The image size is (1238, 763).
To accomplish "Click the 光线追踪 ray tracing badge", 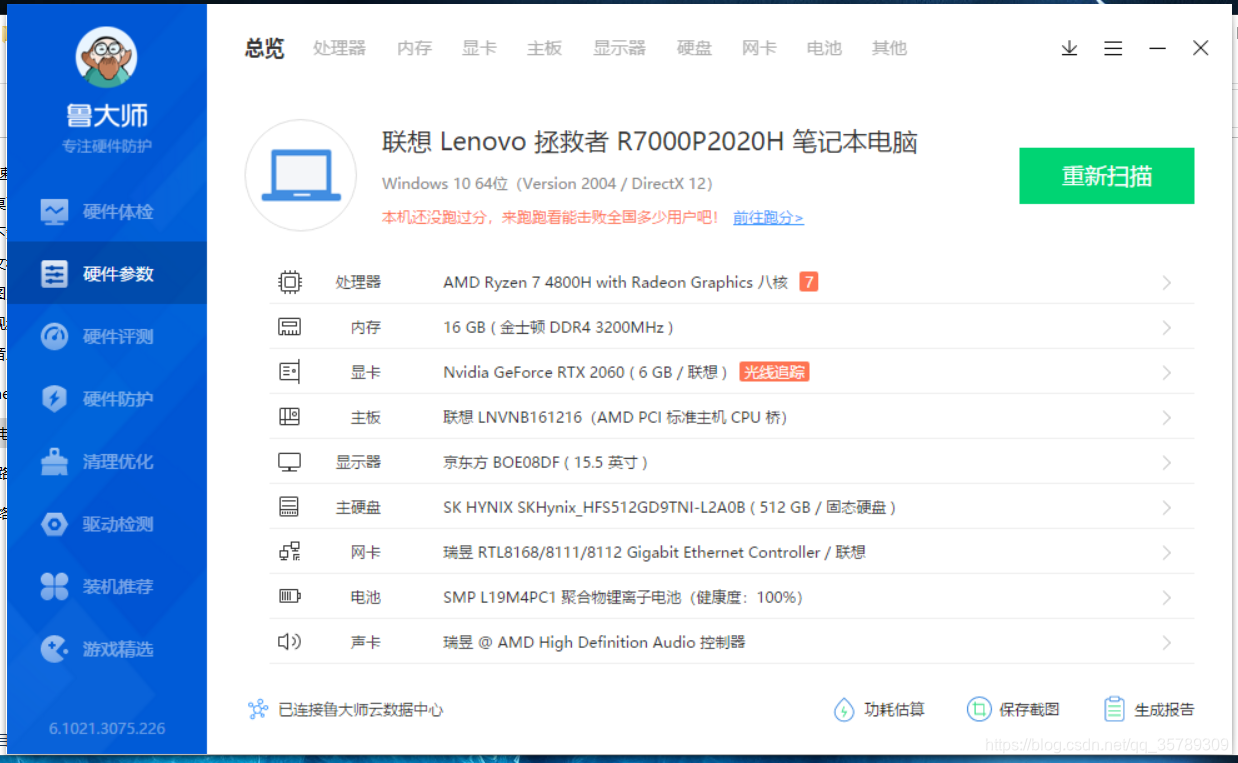I will click(x=774, y=372).
